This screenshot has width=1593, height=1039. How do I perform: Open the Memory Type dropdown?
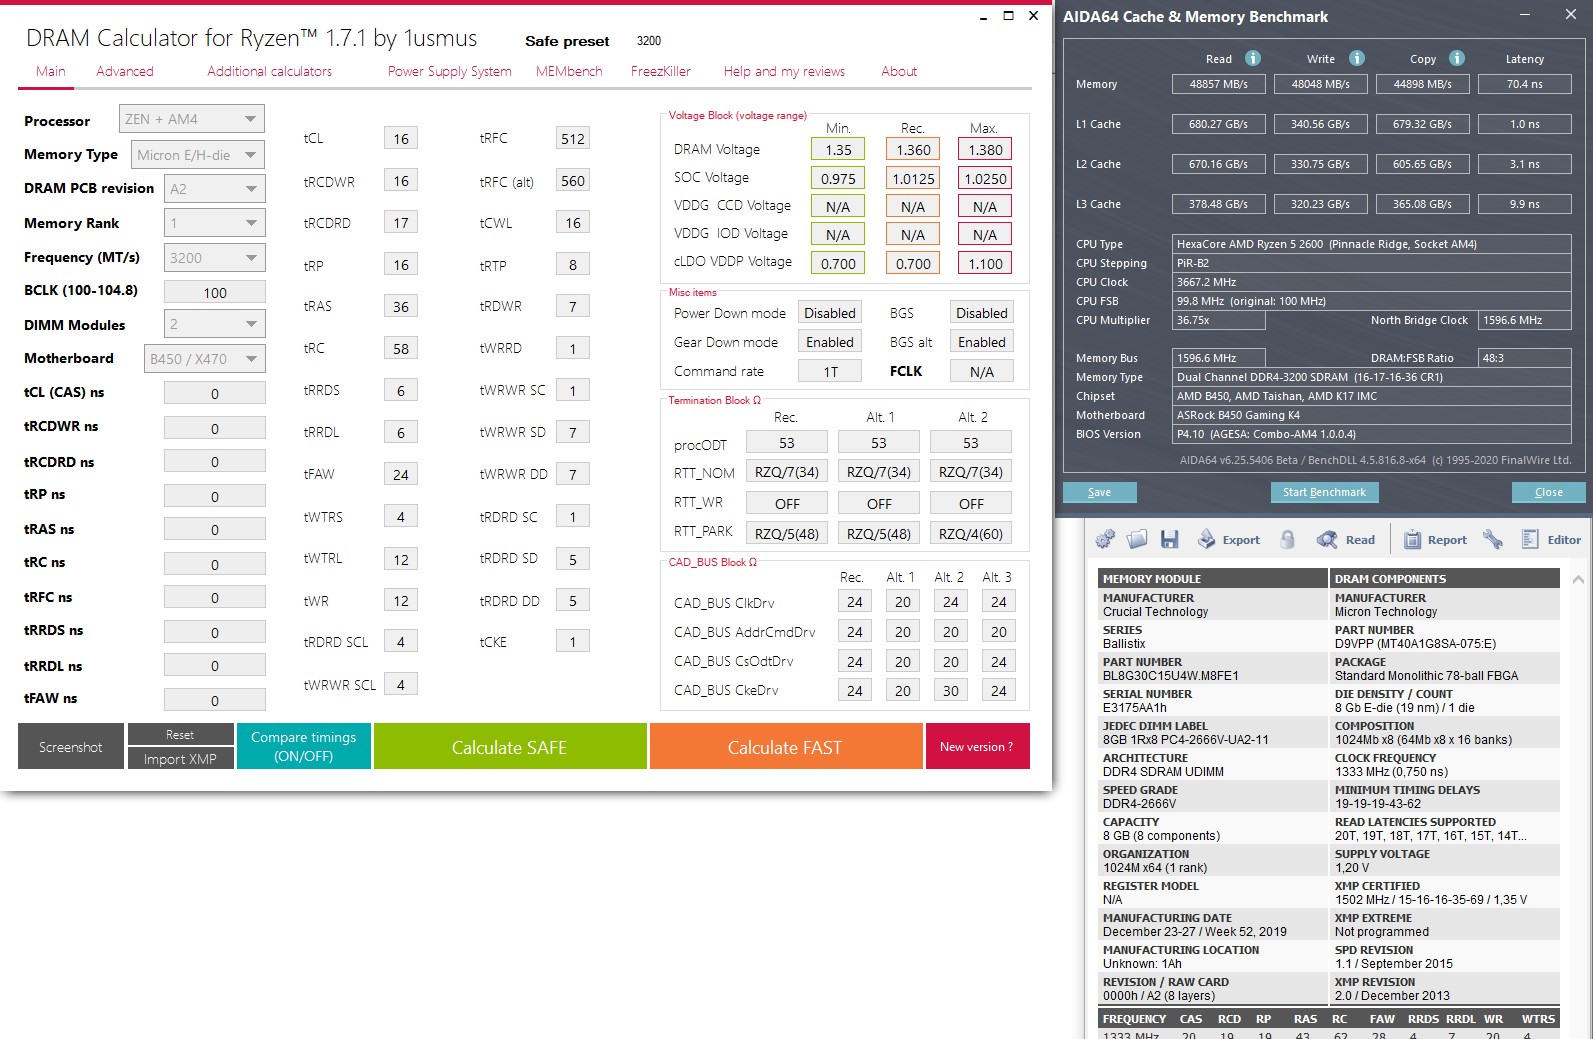[198, 155]
